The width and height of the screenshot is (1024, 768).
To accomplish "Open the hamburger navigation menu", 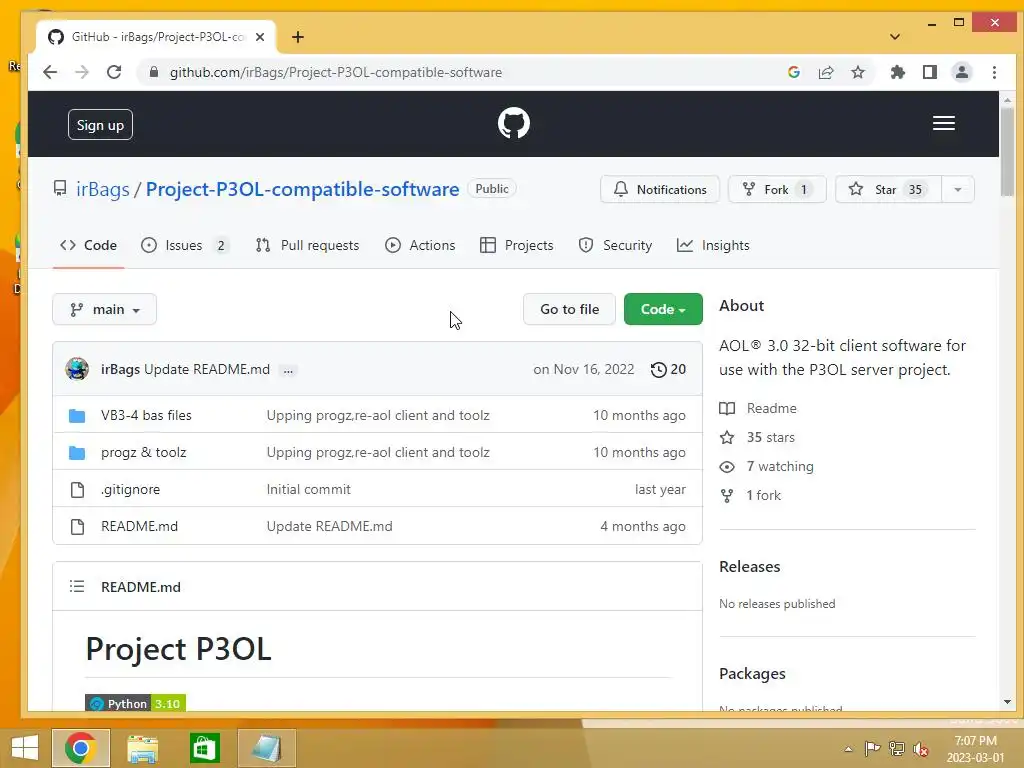I will pyautogui.click(x=943, y=123).
